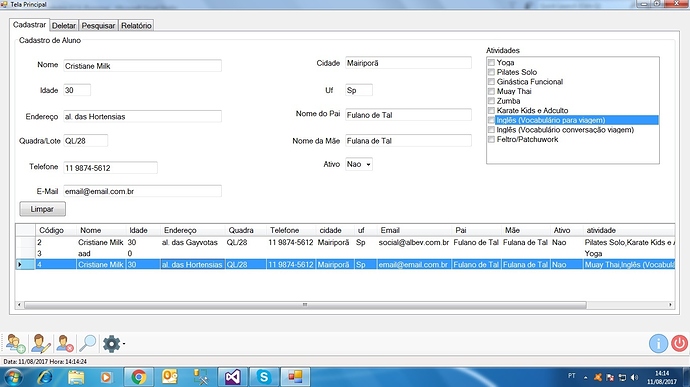This screenshot has height=387, width=690.
Task: Switch to the Pesquisar tab
Action: [98, 26]
